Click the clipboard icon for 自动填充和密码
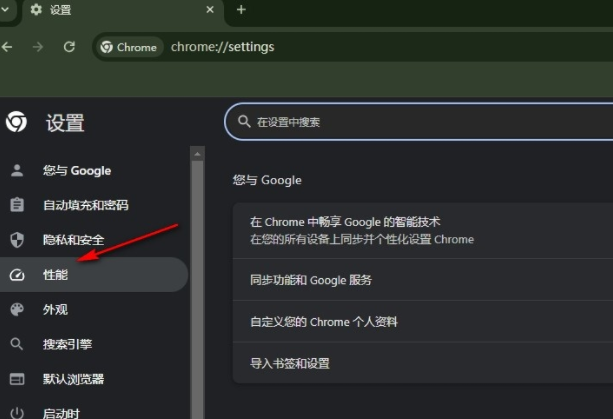The height and width of the screenshot is (419, 613). (17, 204)
